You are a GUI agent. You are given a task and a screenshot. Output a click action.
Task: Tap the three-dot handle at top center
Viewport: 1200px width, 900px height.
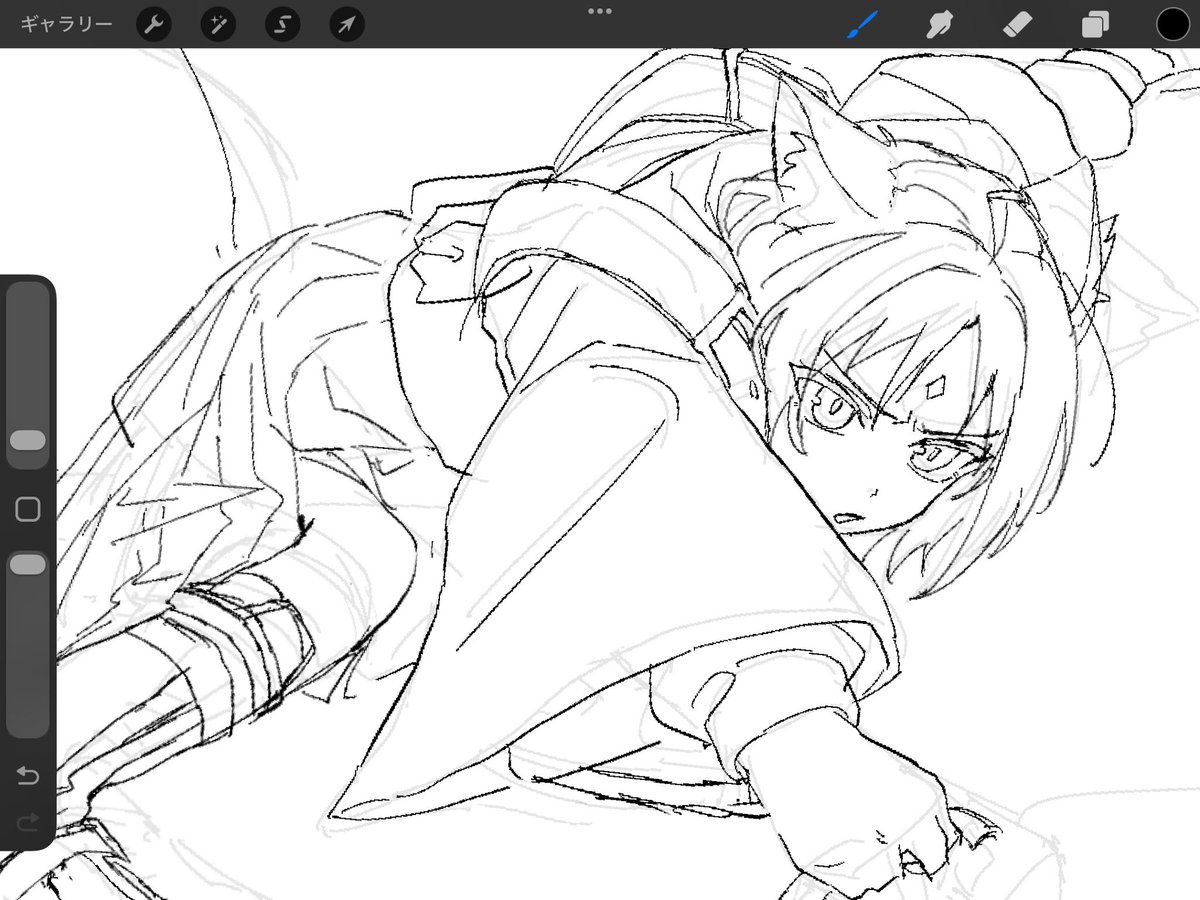coord(600,11)
